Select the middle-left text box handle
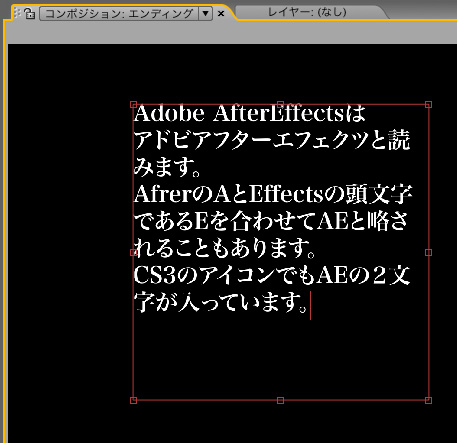This screenshot has width=457, height=443. pyautogui.click(x=133, y=252)
